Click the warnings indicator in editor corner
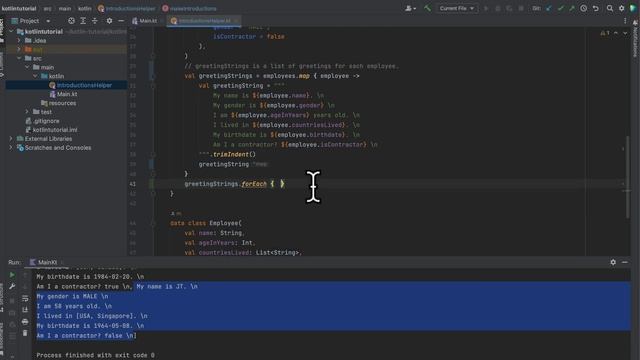This screenshot has height=360, width=640. tap(604, 33)
